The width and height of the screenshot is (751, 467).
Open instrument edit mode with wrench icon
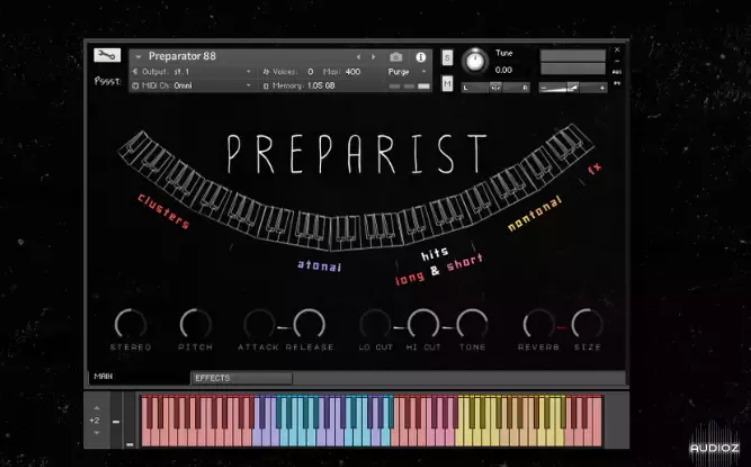tap(107, 55)
